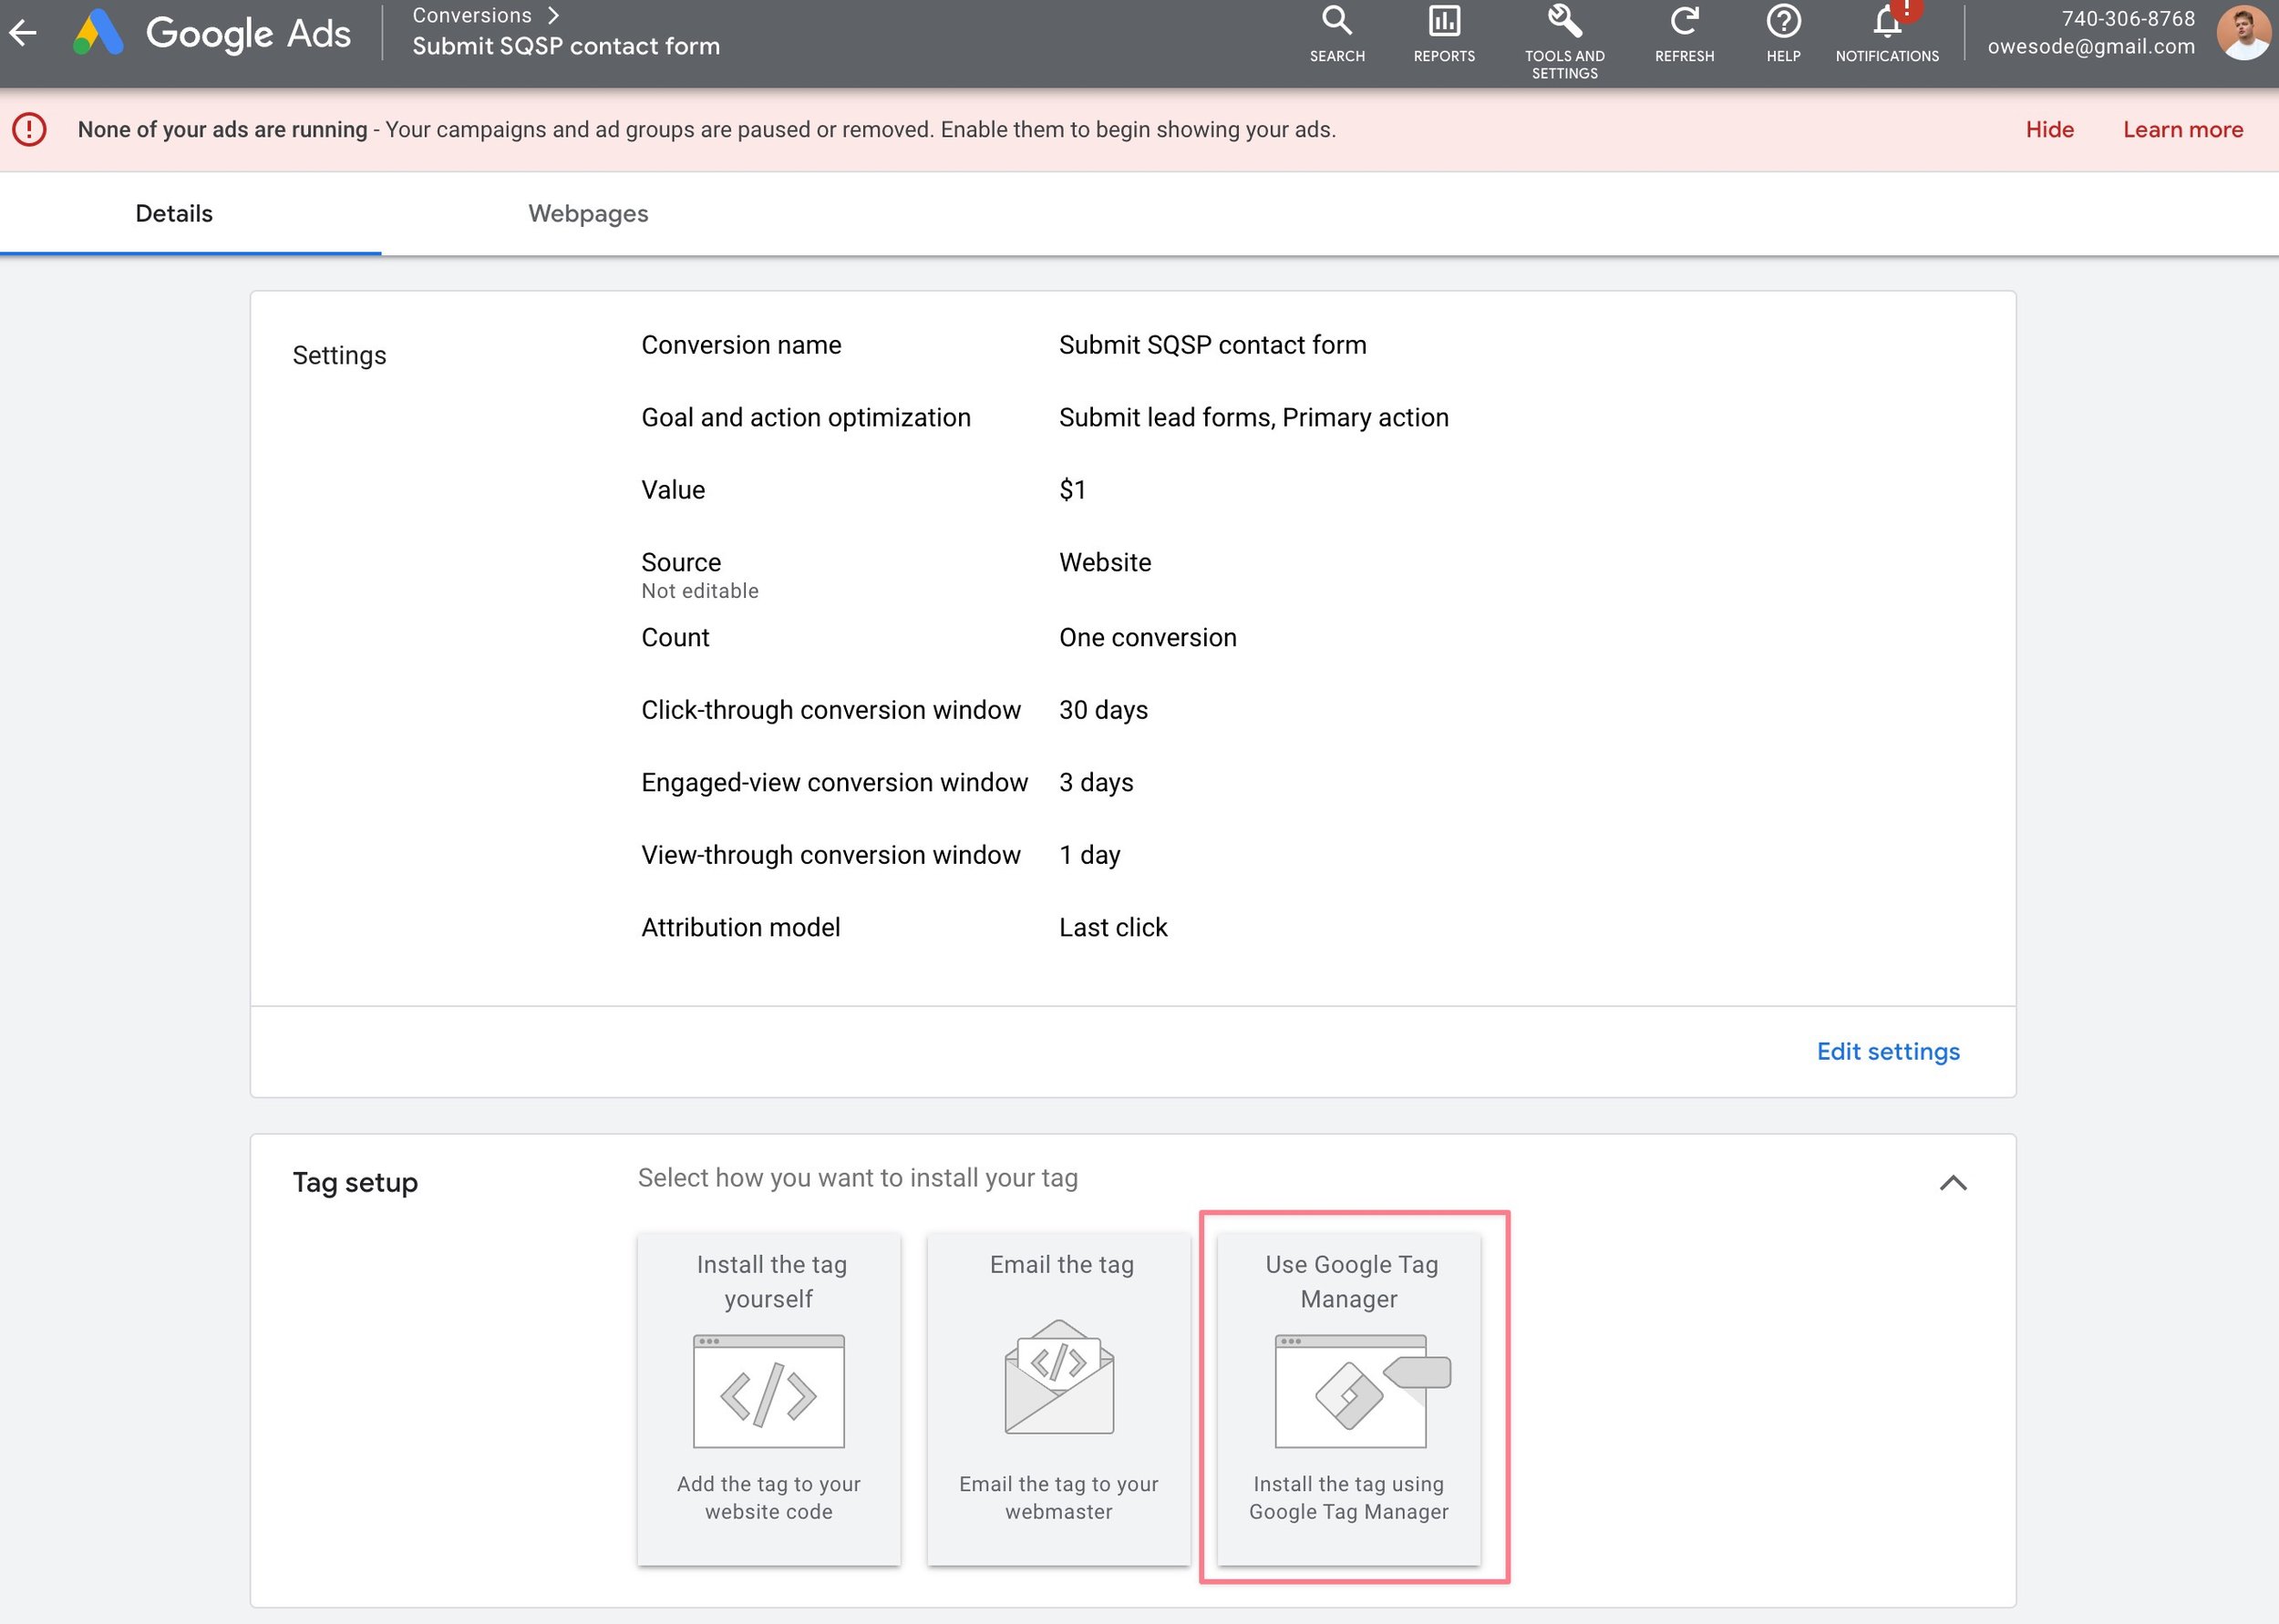The image size is (2279, 1624).
Task: Click the 'Submit SQSP contact form' conversion name value
Action: pos(1212,345)
